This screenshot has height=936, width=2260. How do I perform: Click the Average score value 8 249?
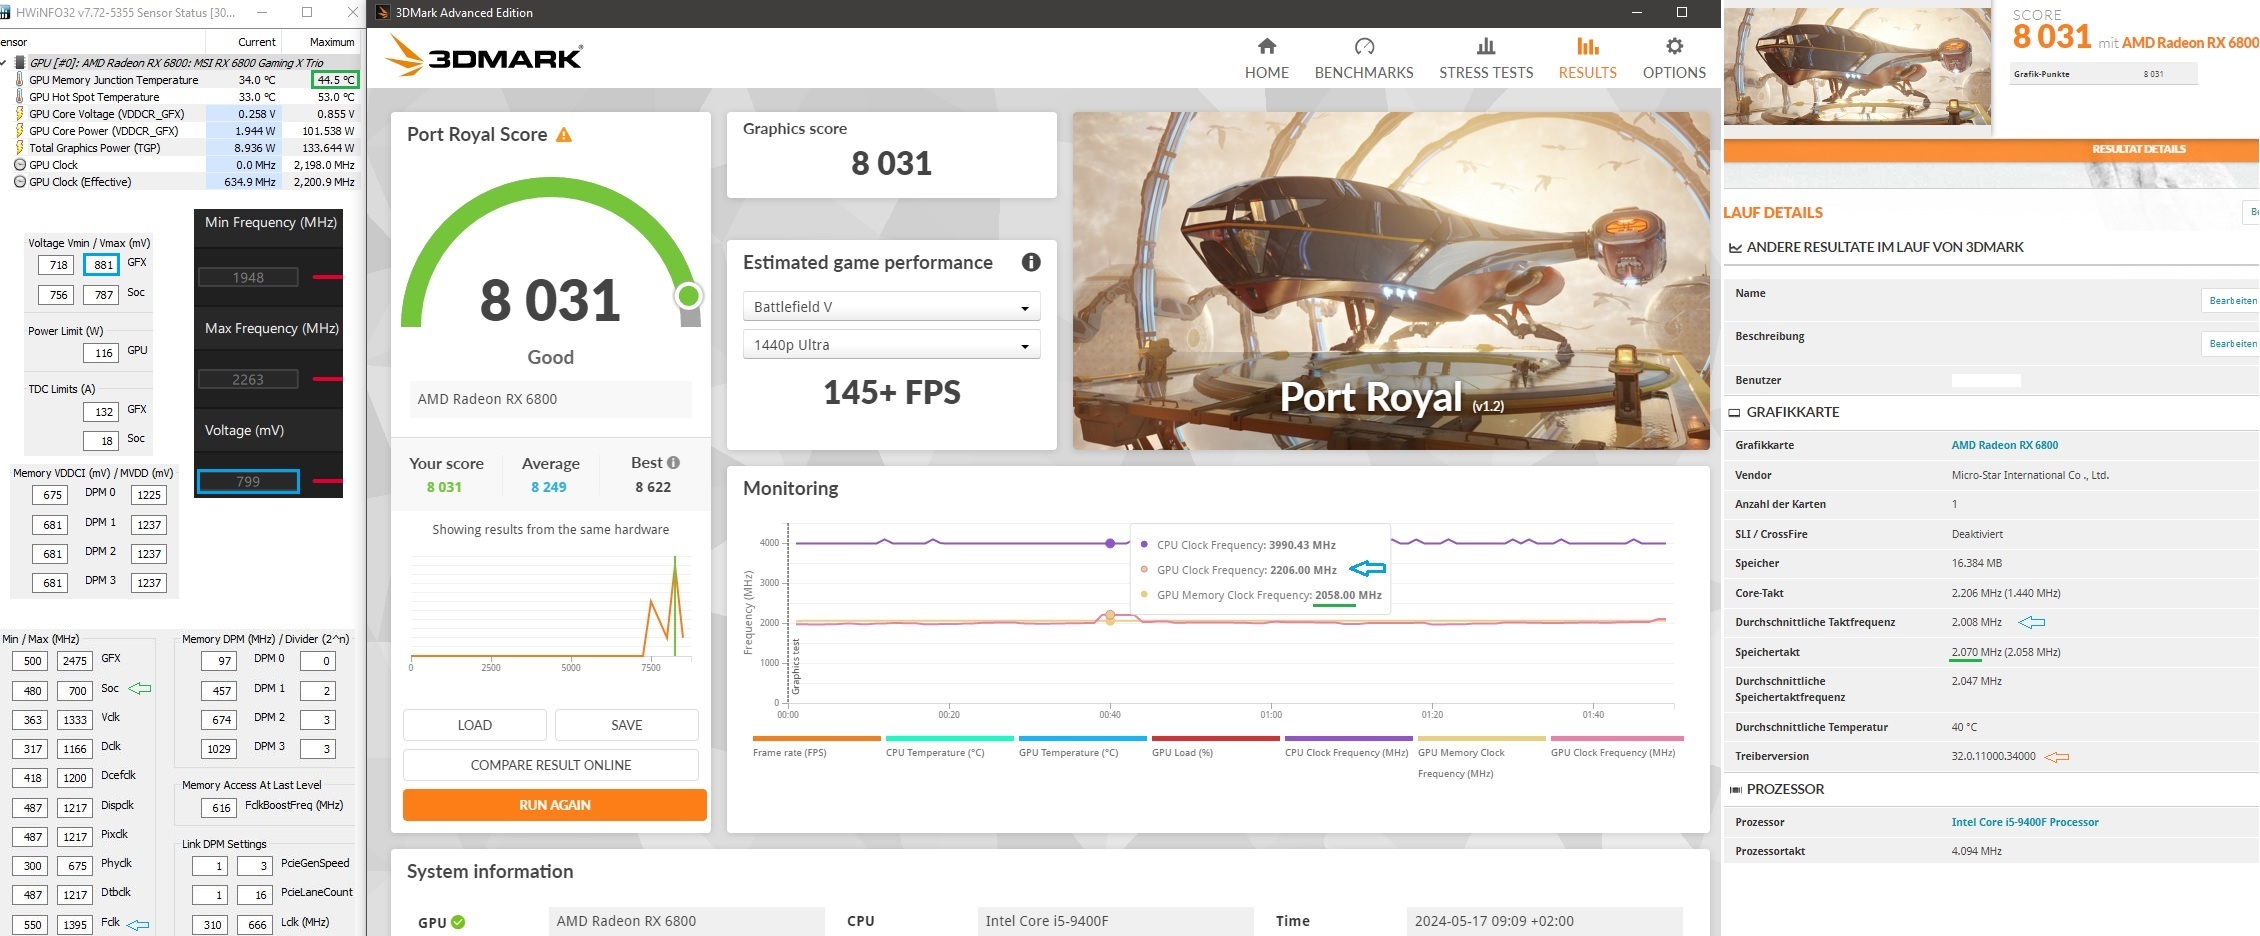coord(548,487)
